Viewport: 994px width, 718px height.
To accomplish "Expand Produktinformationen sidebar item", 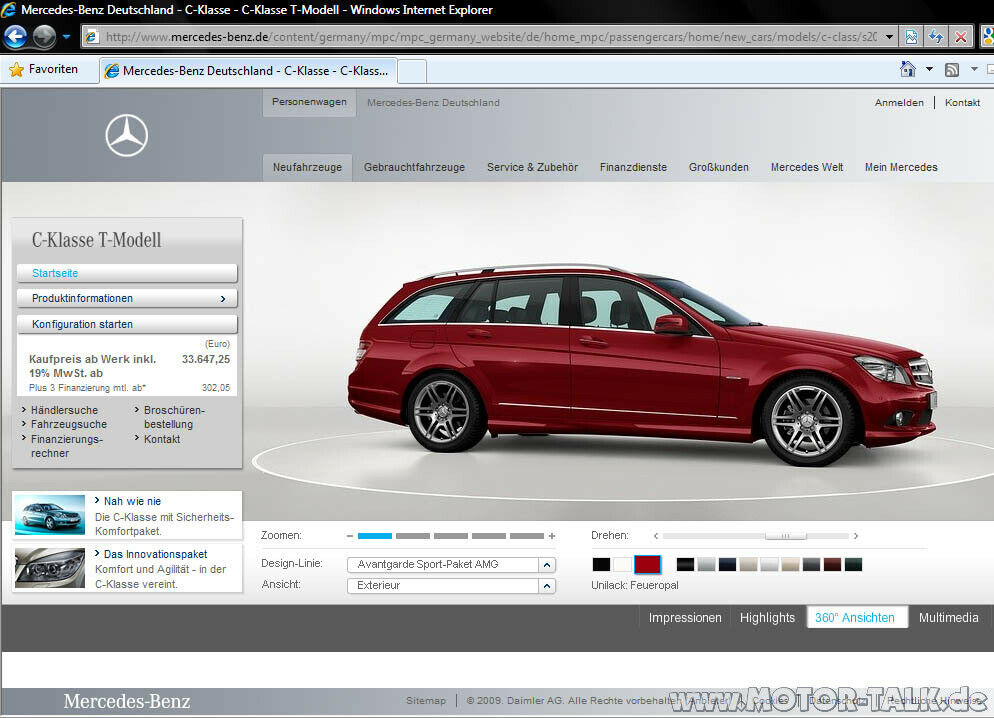I will coord(127,298).
